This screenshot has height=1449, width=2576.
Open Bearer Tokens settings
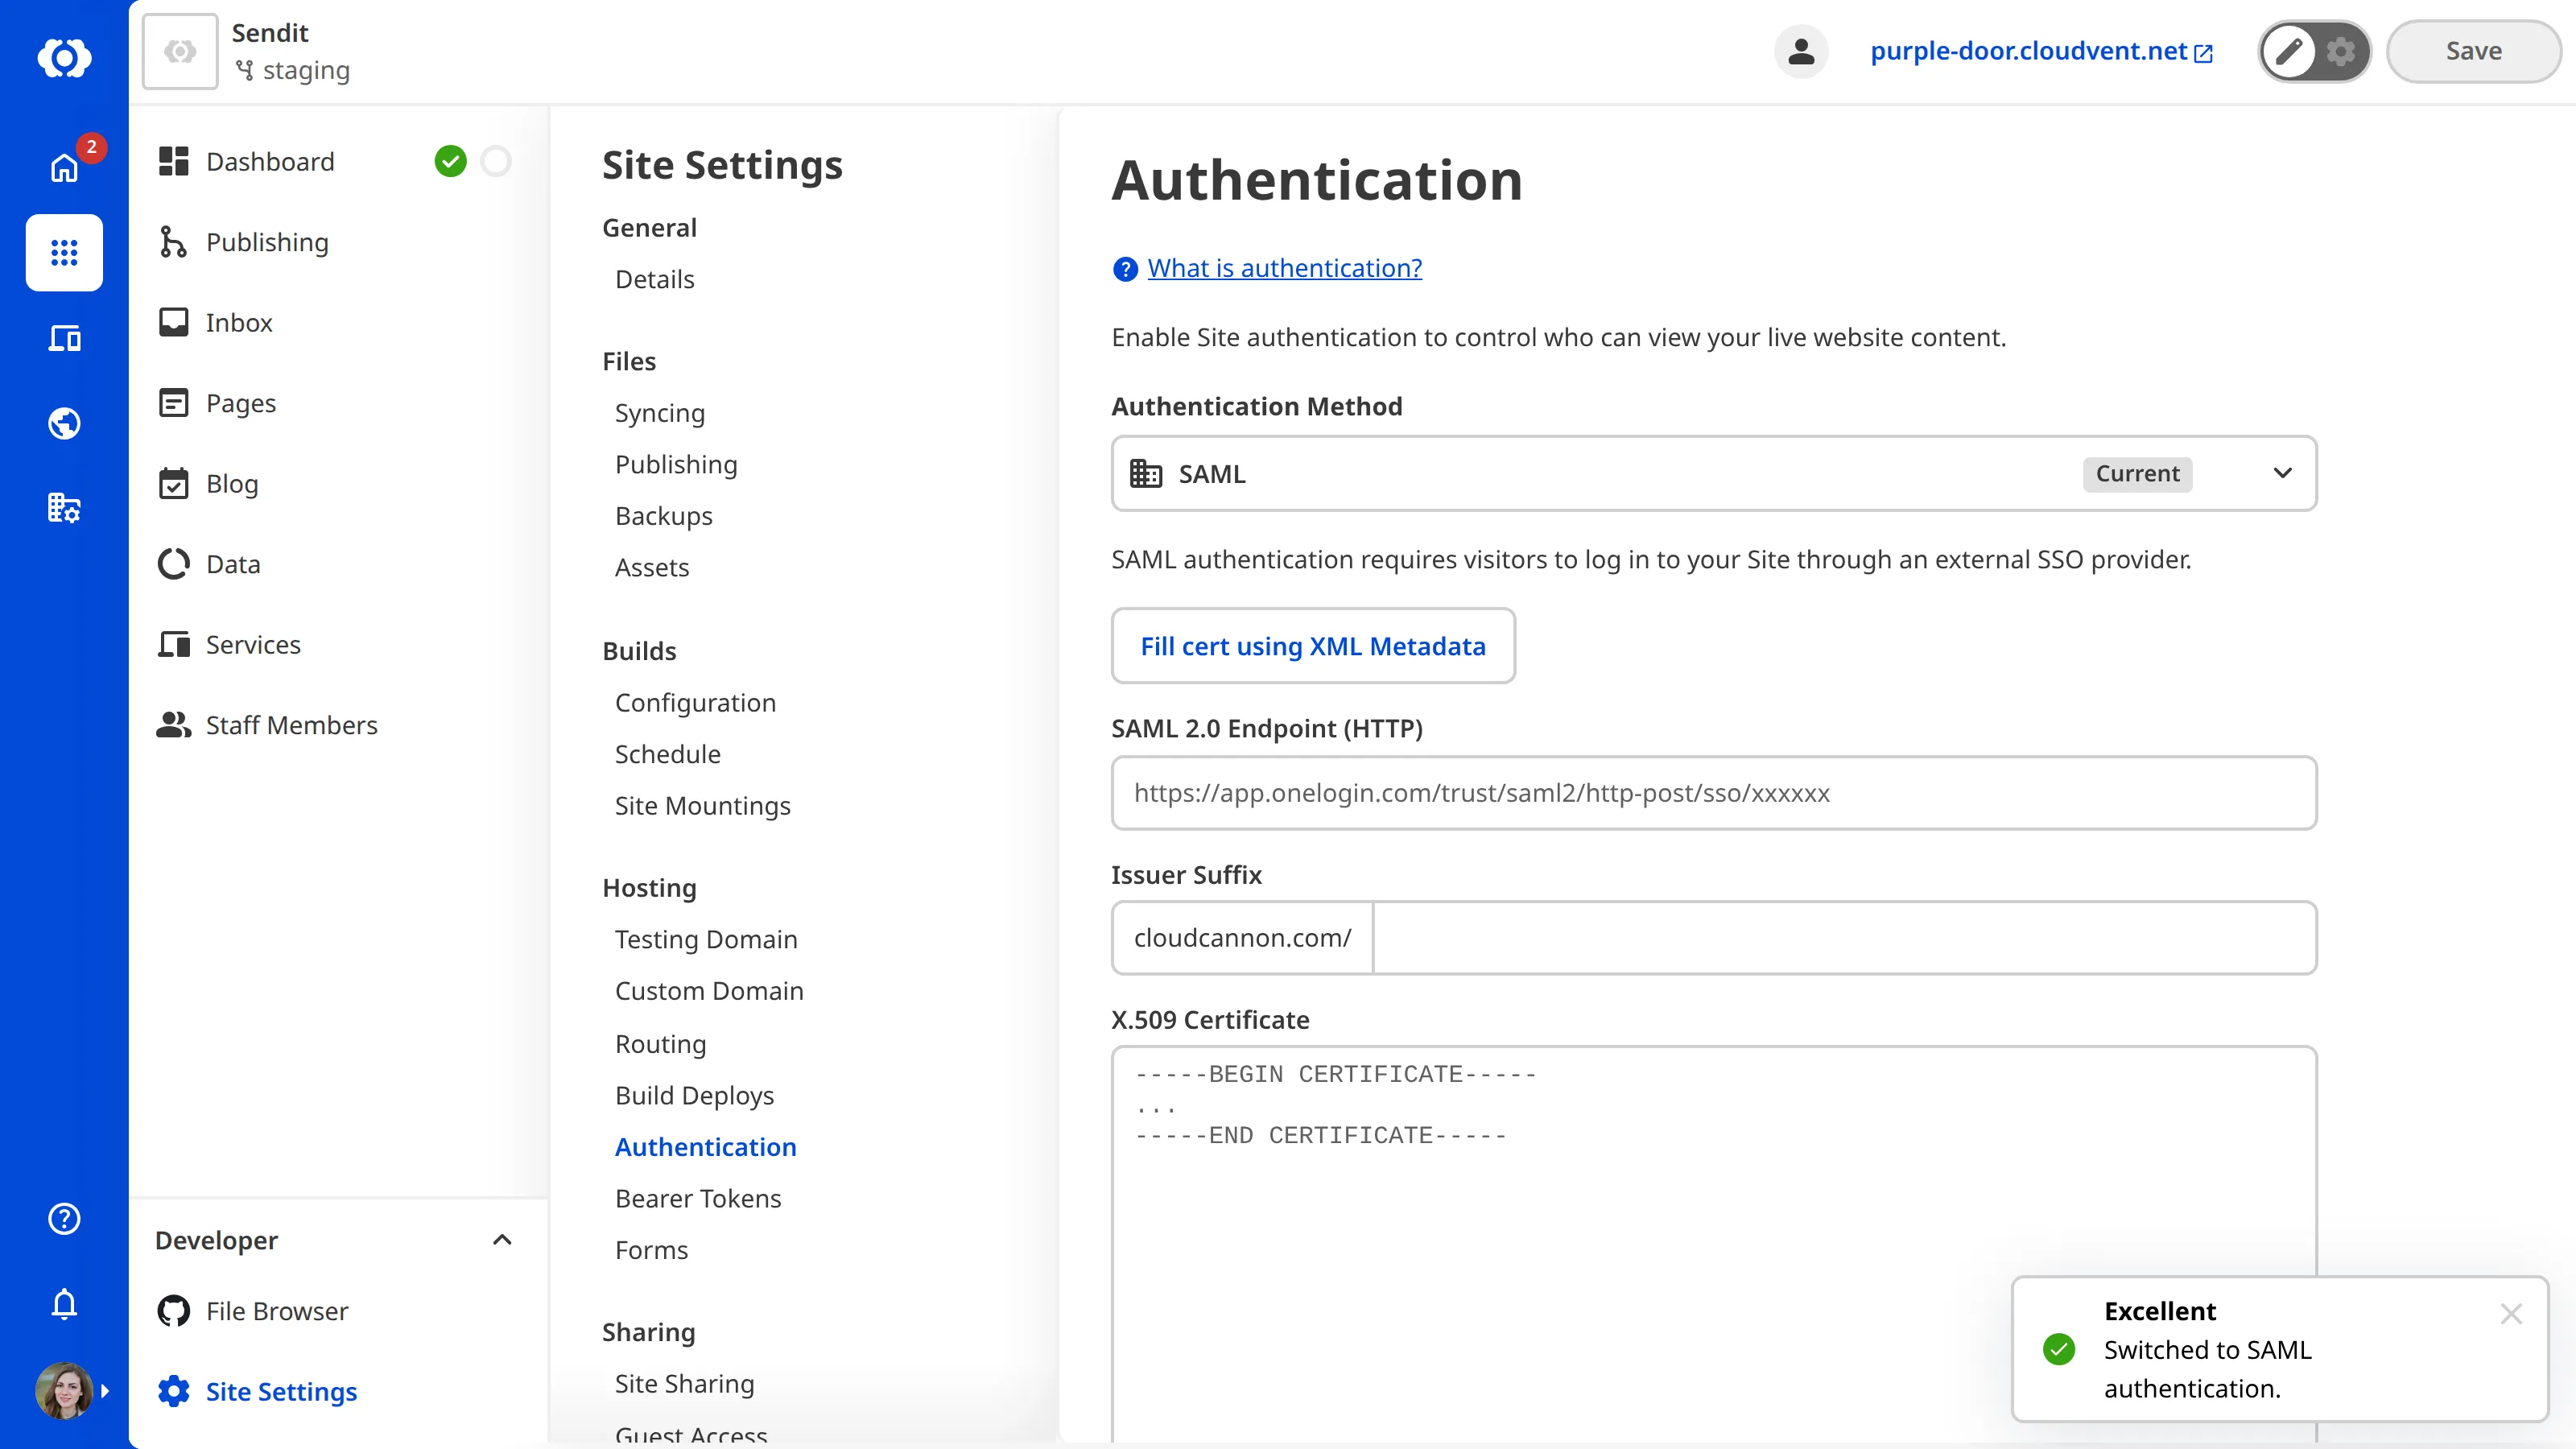(698, 1198)
